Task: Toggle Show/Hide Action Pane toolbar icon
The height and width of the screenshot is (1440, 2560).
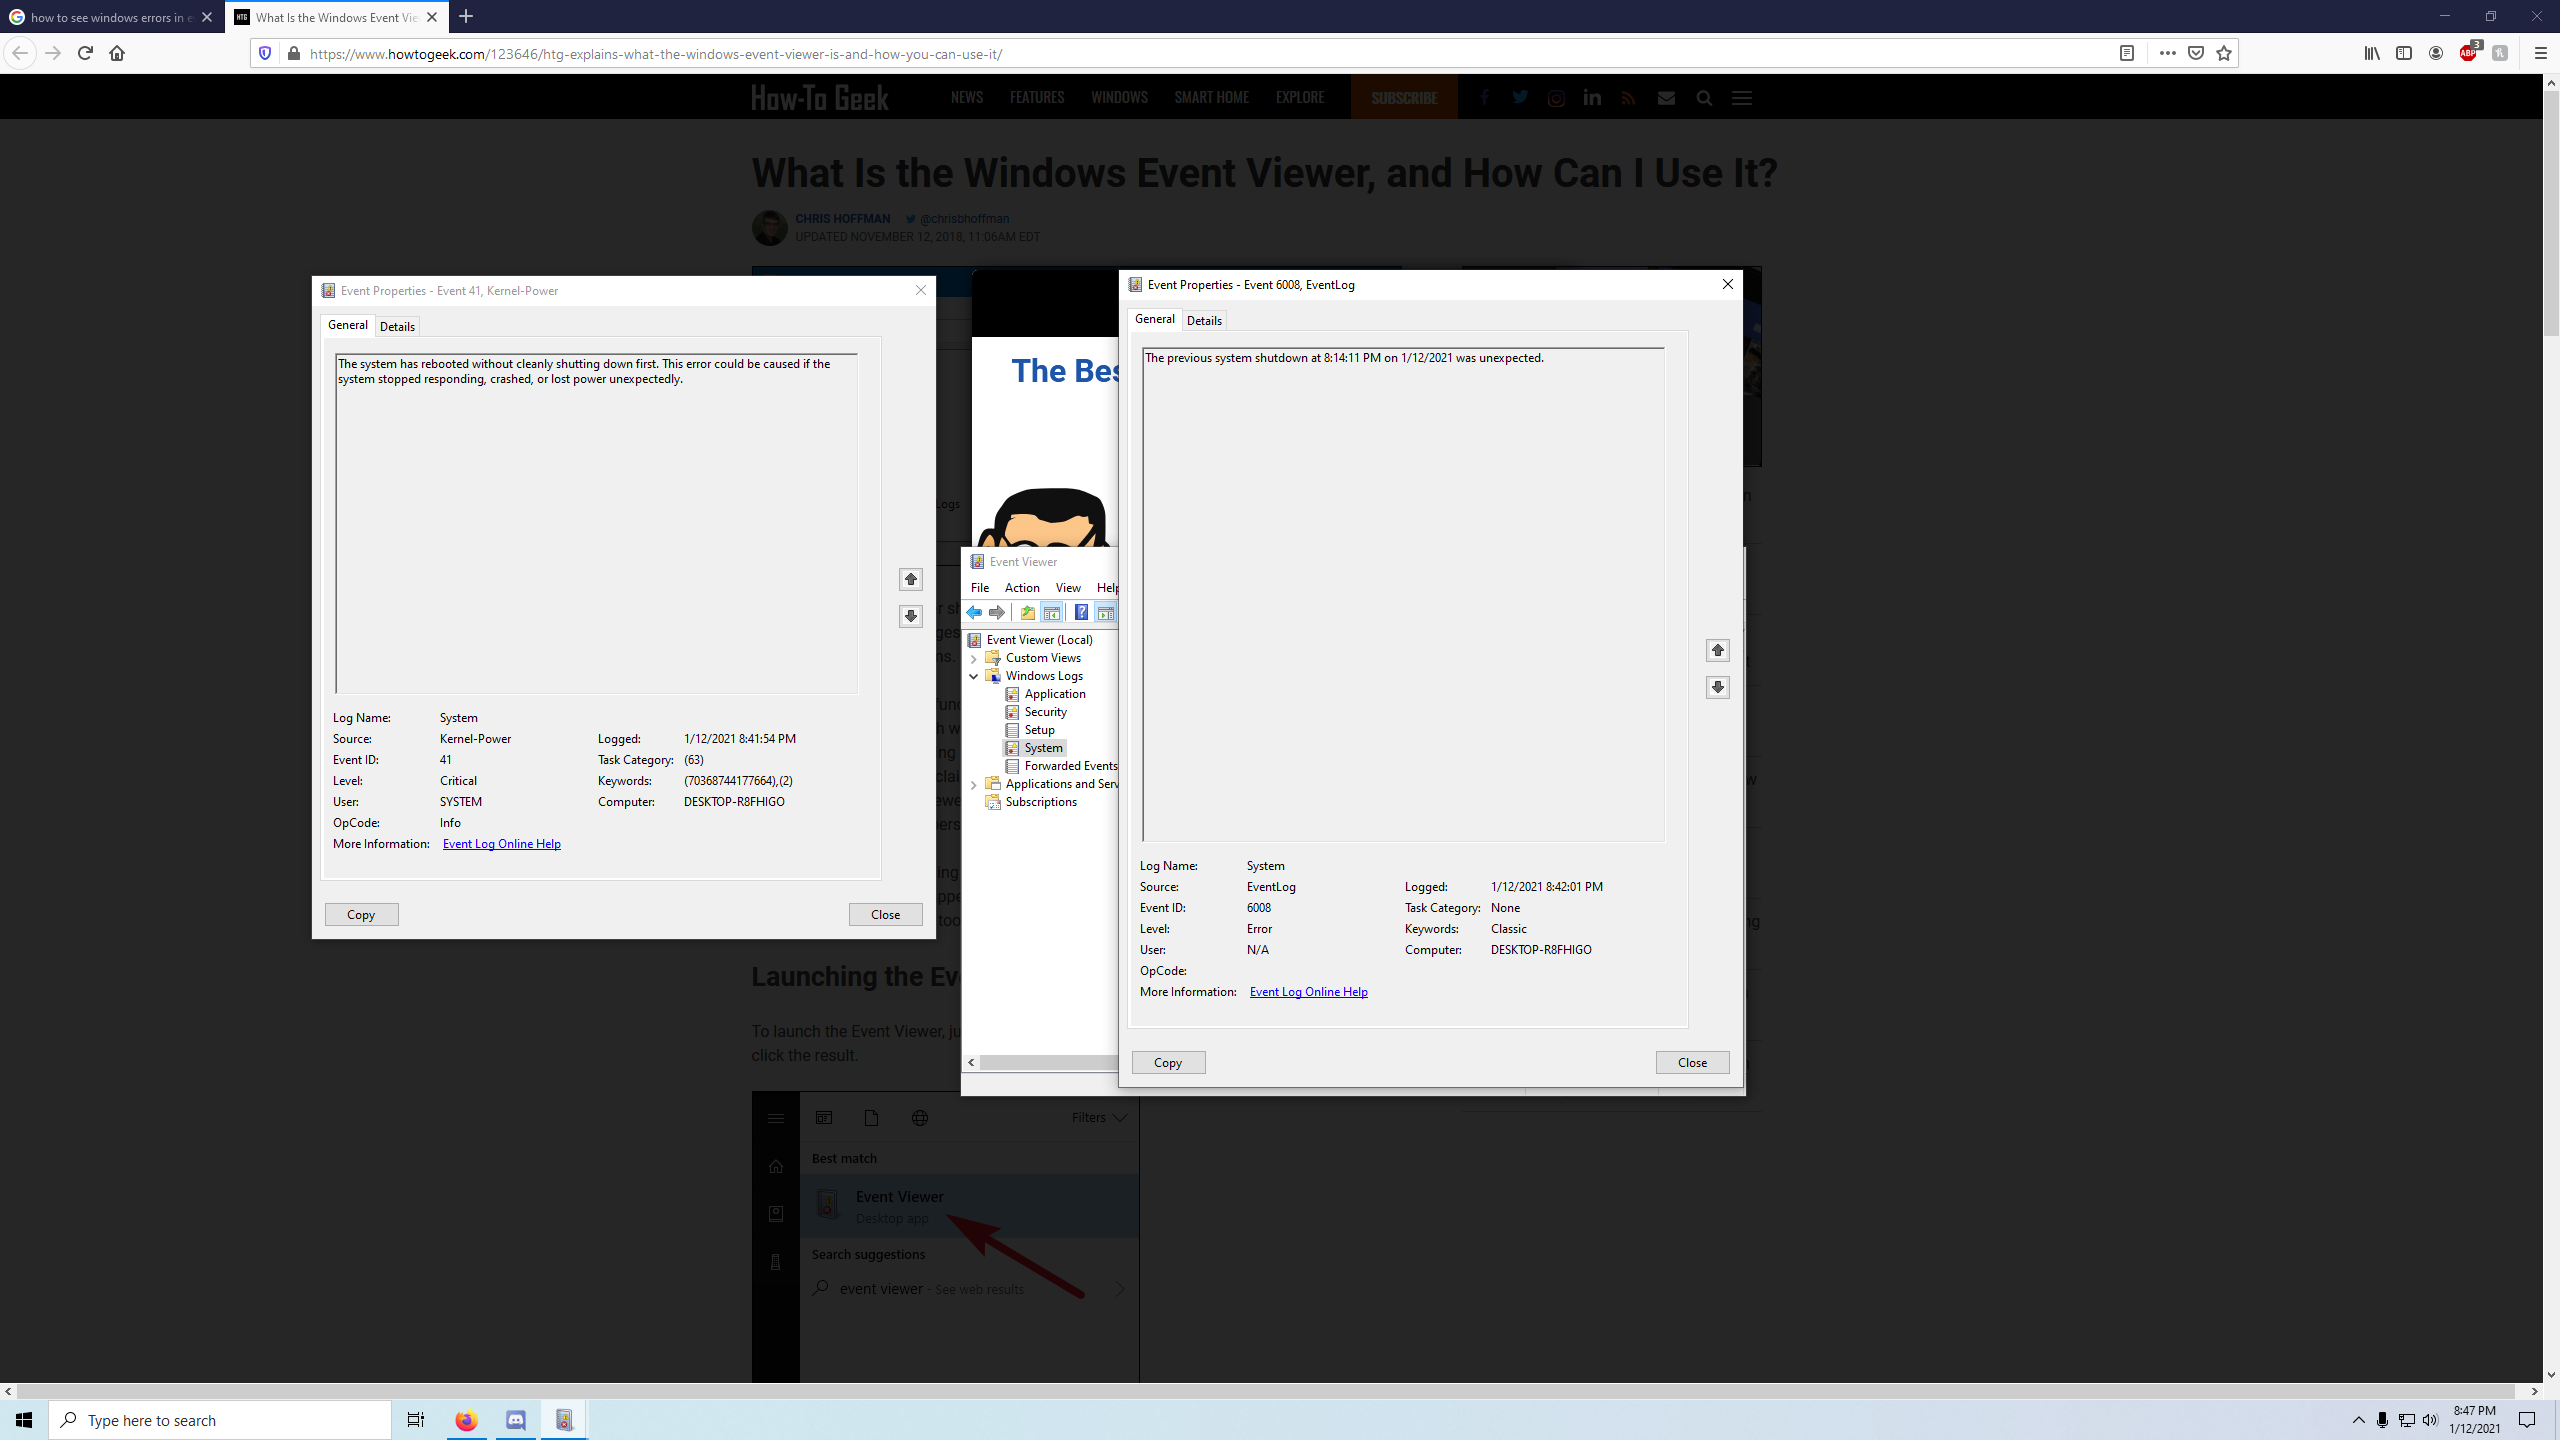Action: tap(1105, 613)
